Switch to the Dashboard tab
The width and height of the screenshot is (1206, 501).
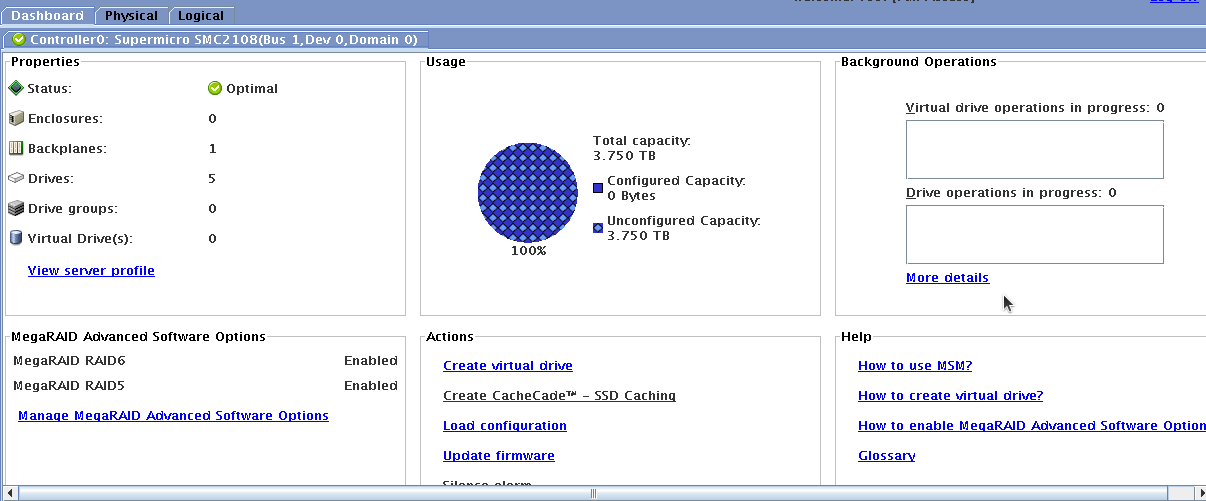point(47,15)
